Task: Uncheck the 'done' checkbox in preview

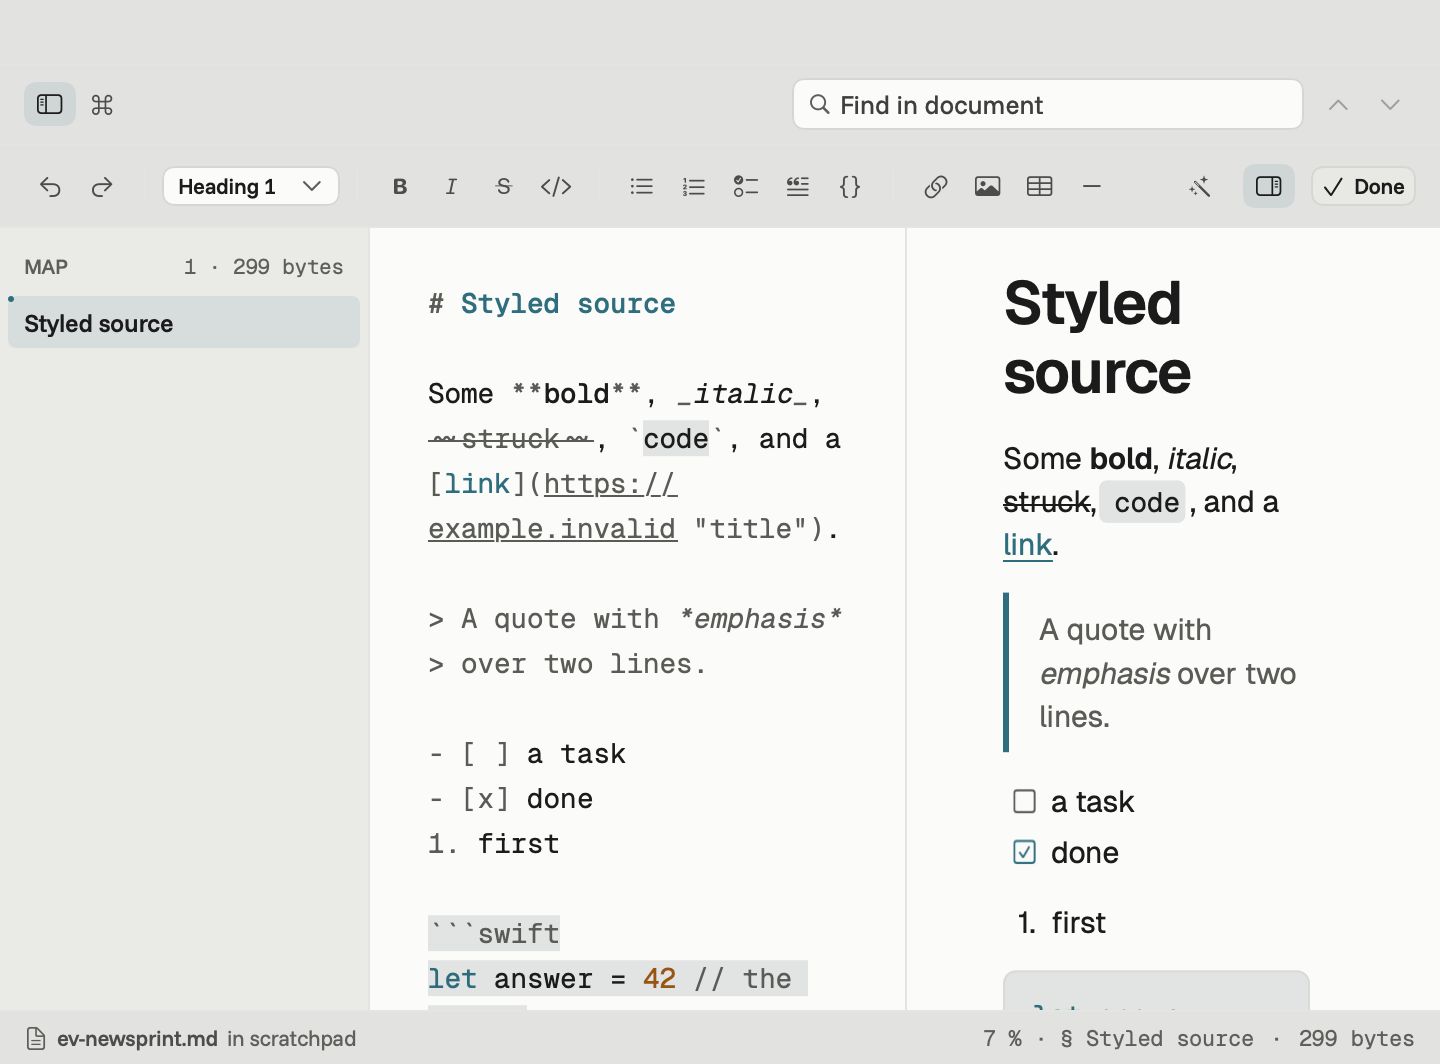Action: [x=1024, y=852]
